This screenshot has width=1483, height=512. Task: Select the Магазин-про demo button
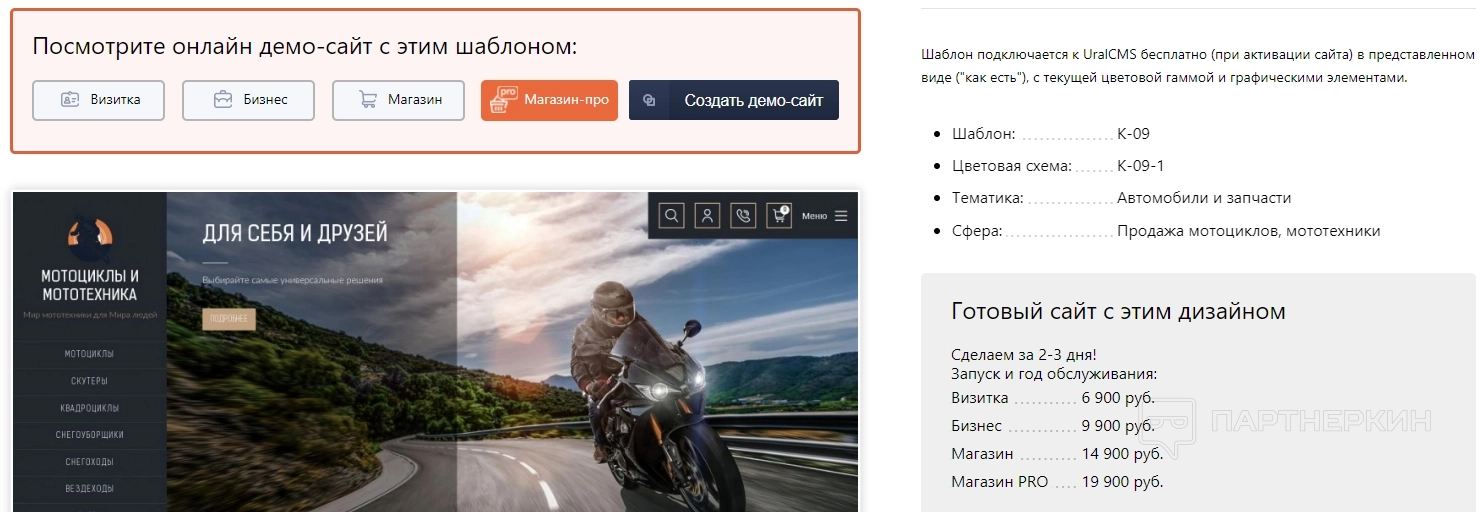click(x=549, y=100)
